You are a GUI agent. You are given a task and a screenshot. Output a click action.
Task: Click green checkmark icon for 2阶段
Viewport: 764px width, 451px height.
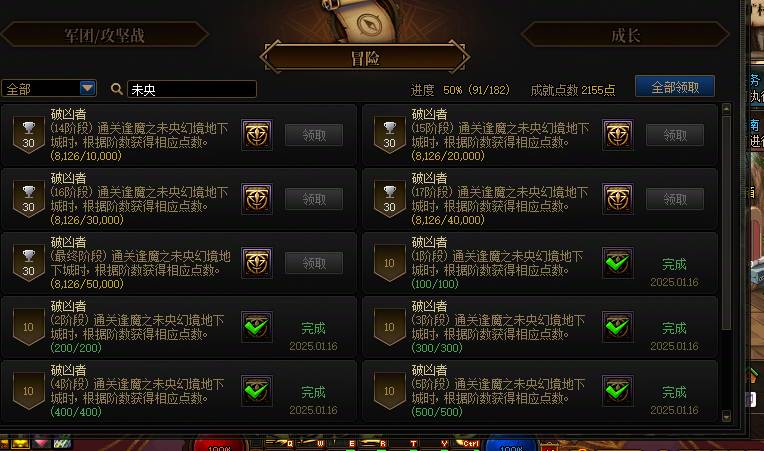(x=257, y=327)
